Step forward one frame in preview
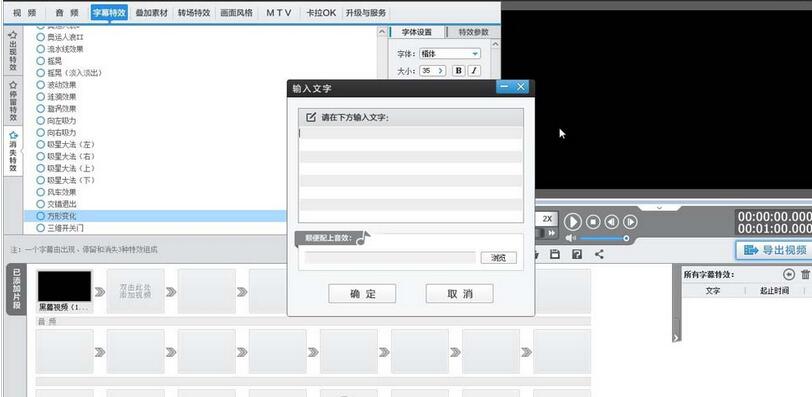Image resolution: width=812 pixels, height=397 pixels. tap(630, 222)
